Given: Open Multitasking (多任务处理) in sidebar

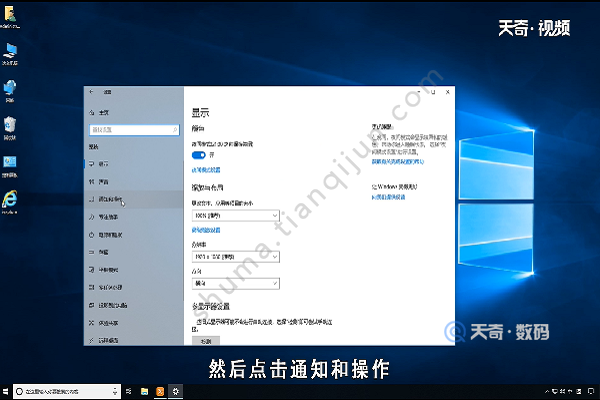Looking at the screenshot, I should pyautogui.click(x=134, y=287).
